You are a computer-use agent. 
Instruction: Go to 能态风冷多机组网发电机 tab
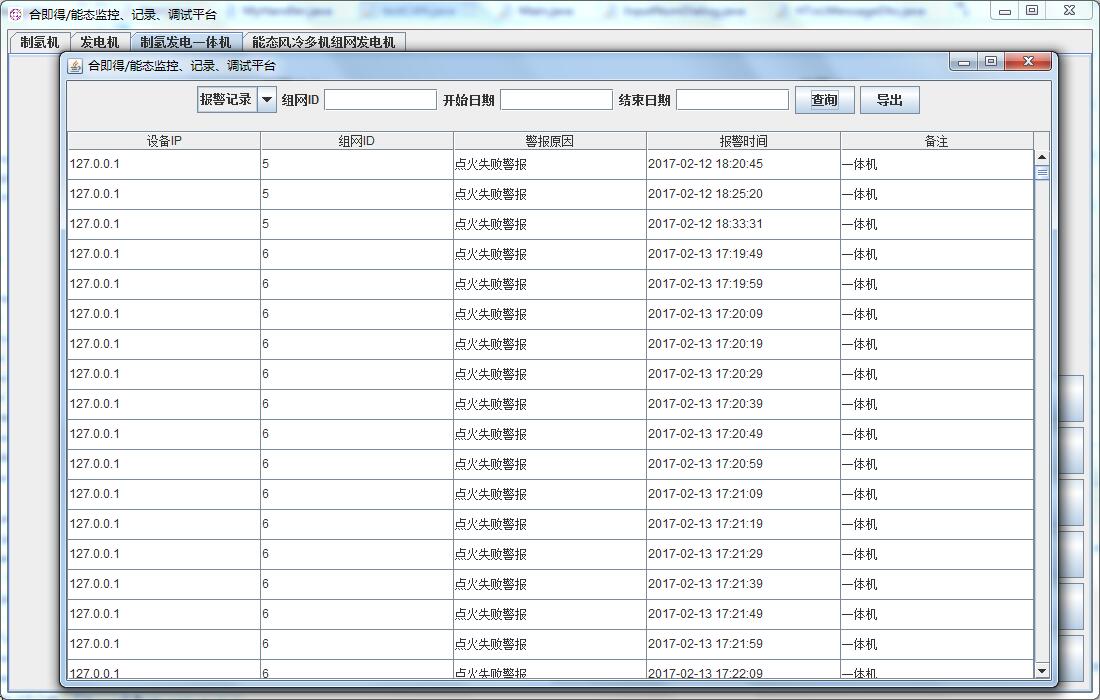(x=324, y=42)
